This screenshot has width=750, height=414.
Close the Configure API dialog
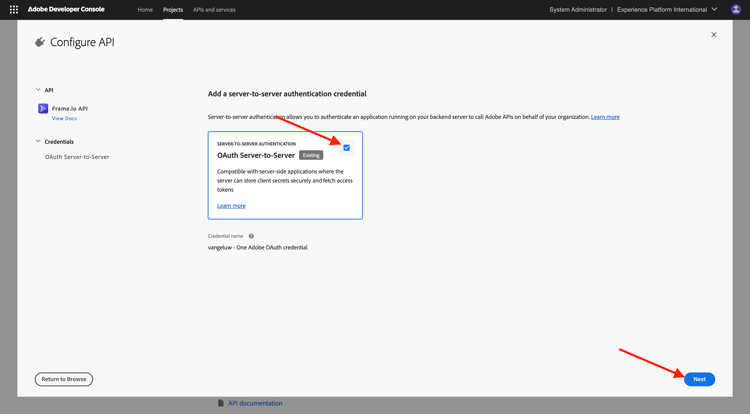[714, 35]
